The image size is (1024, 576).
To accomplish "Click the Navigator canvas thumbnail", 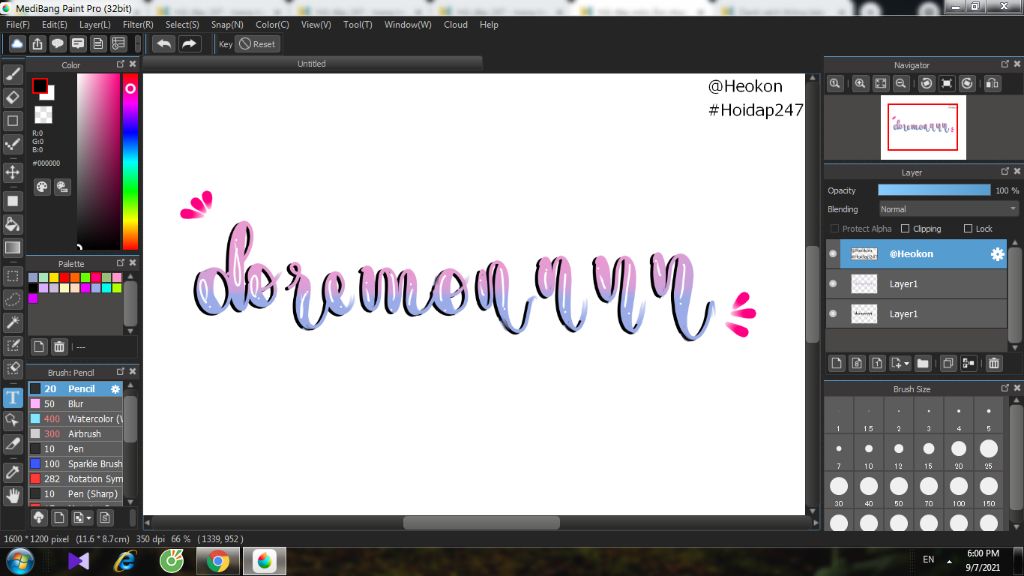I will click(x=923, y=127).
